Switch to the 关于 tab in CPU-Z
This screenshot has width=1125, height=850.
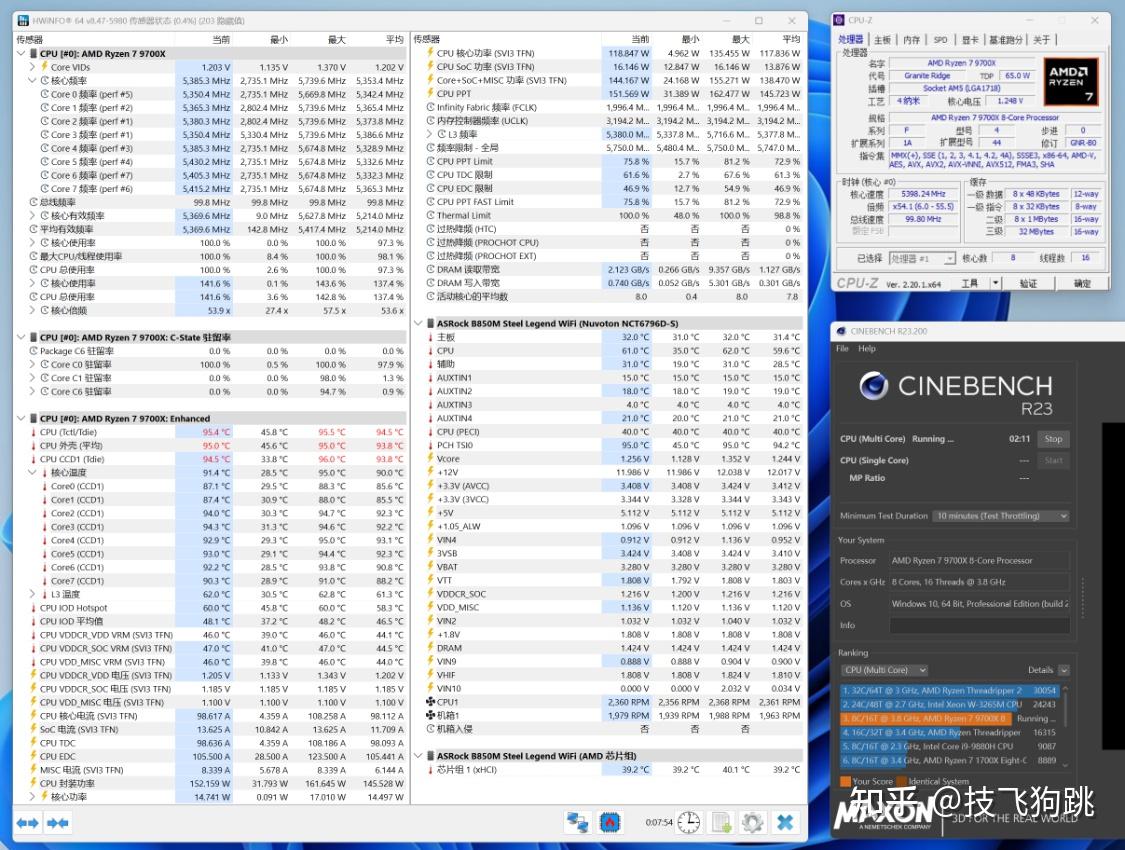click(x=1042, y=40)
